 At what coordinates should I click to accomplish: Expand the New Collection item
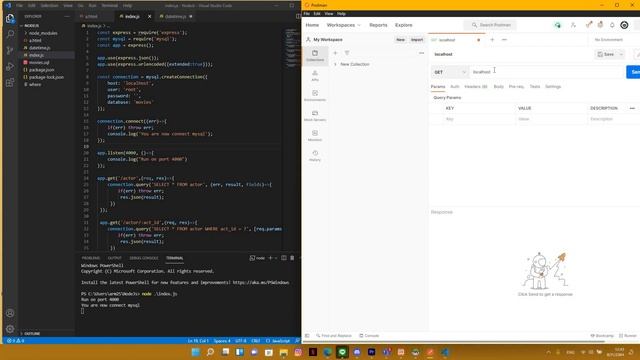[336, 64]
